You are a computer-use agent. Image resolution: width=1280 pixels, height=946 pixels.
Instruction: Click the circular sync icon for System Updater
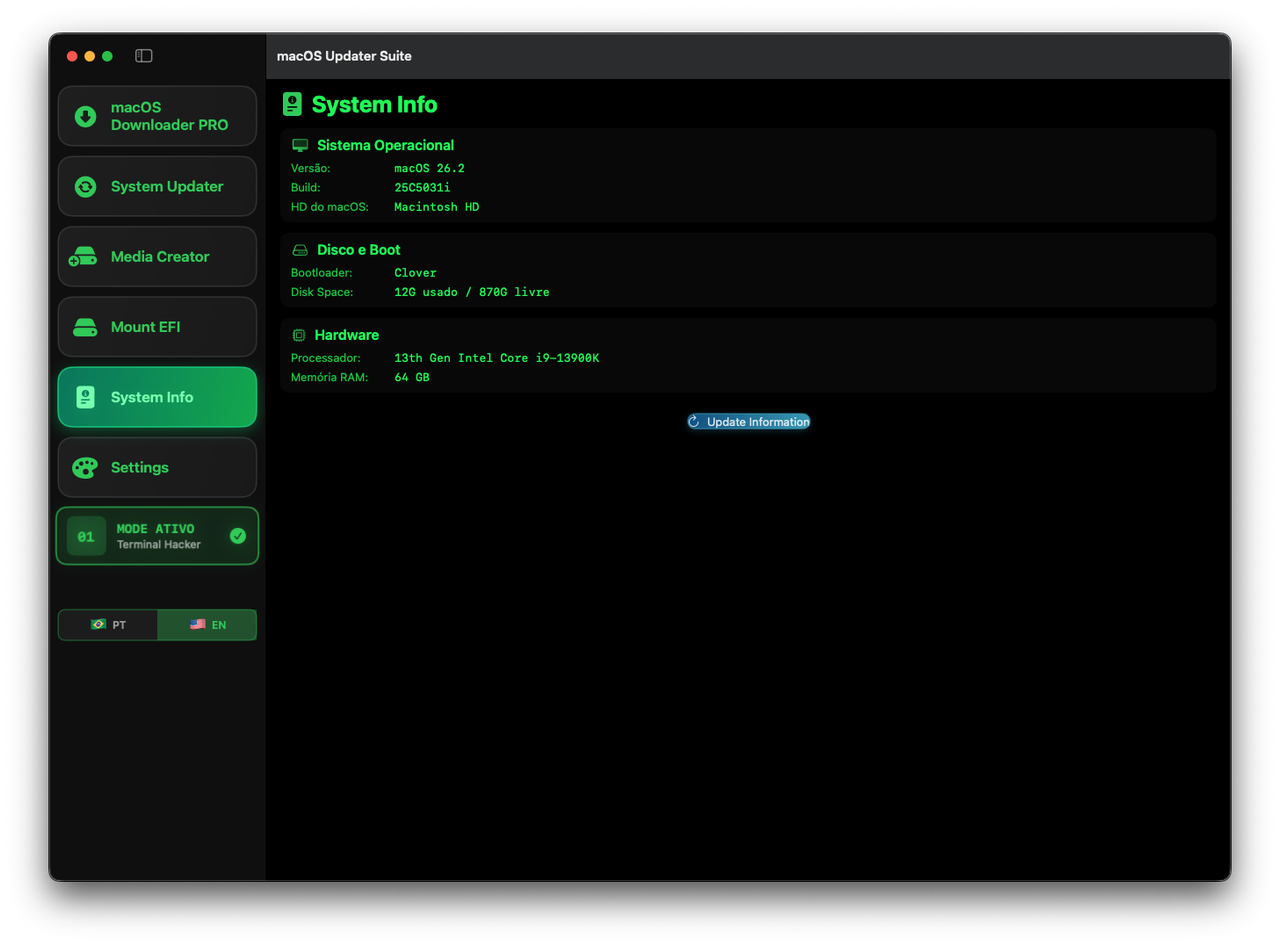coord(86,187)
